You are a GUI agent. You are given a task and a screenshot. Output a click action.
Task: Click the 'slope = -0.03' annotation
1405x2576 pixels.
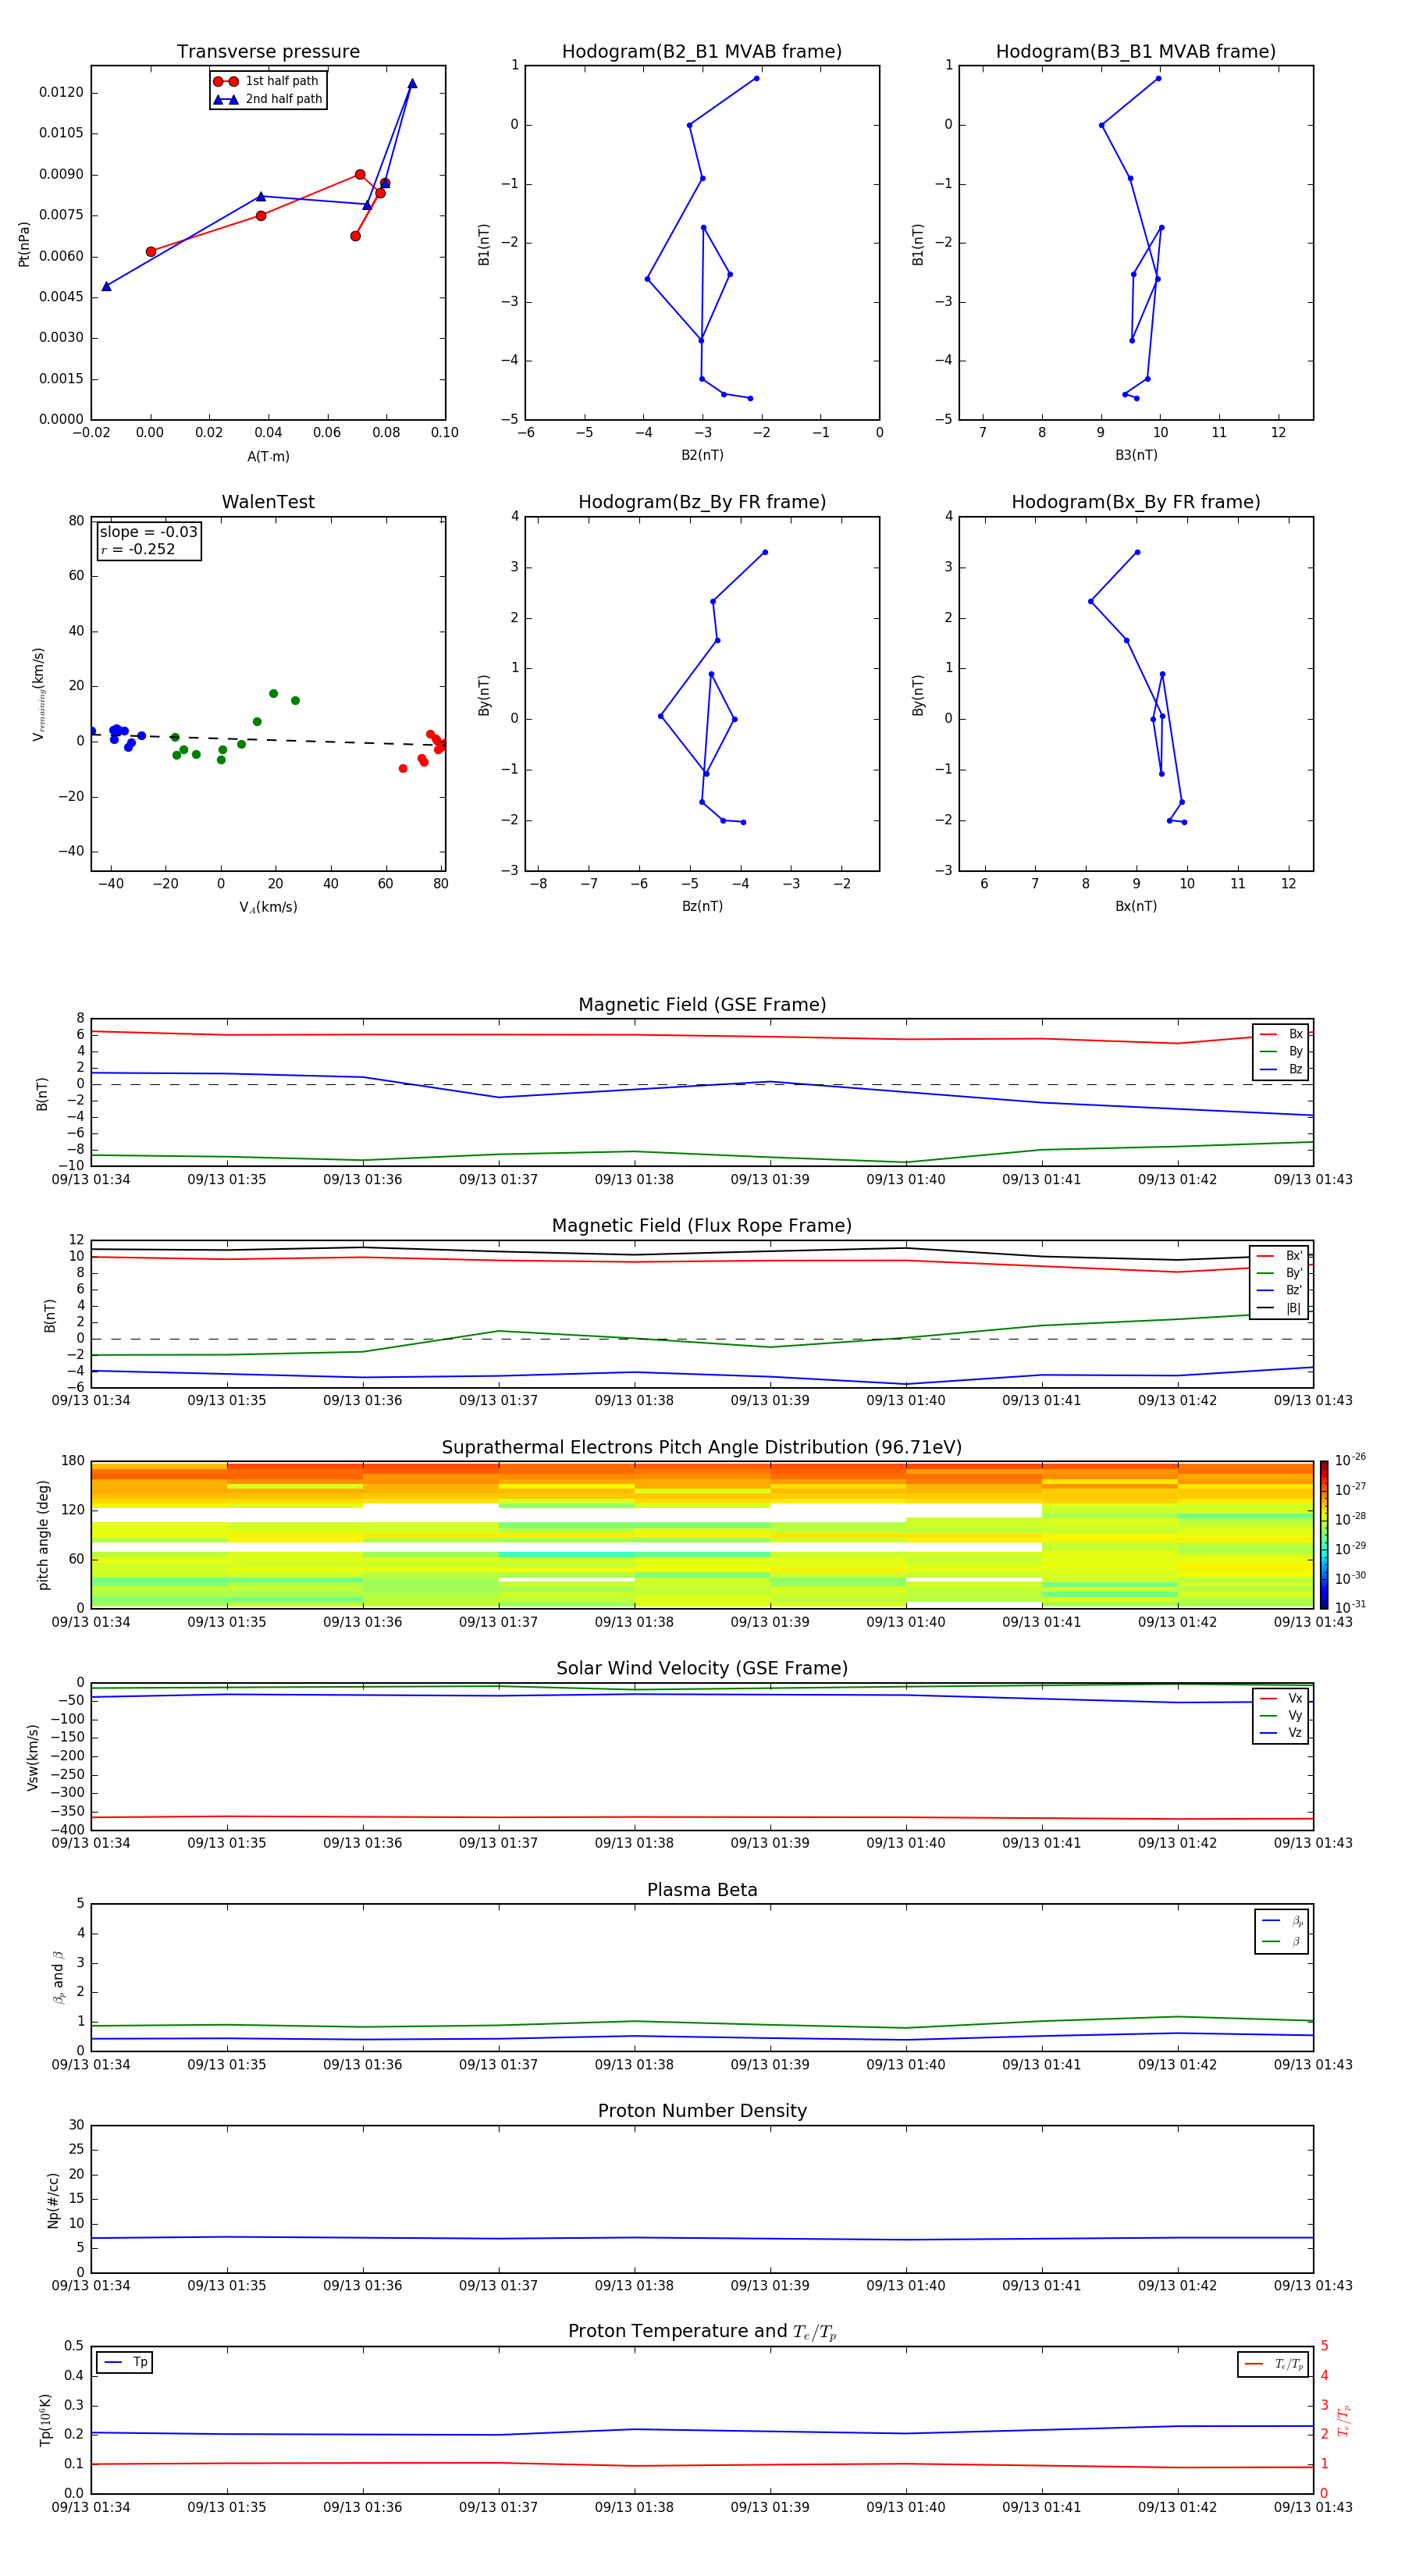point(149,532)
